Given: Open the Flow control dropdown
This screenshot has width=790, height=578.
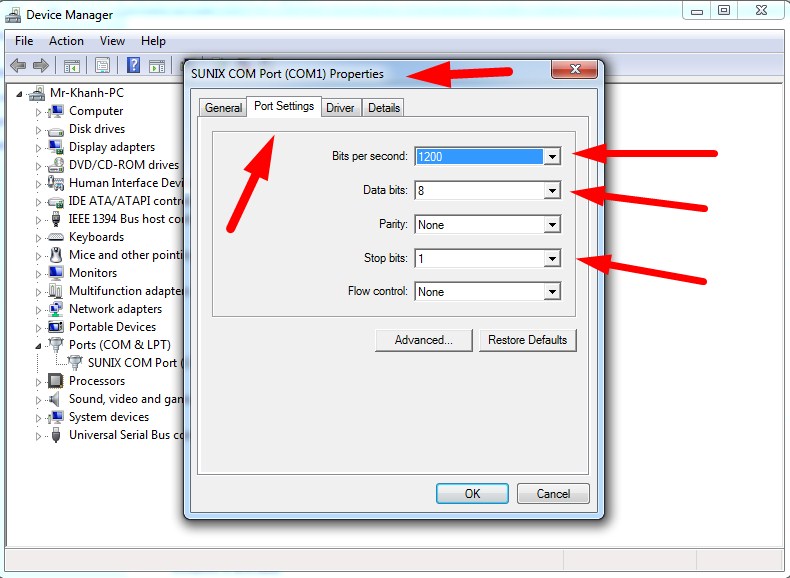Looking at the screenshot, I should click(x=552, y=291).
